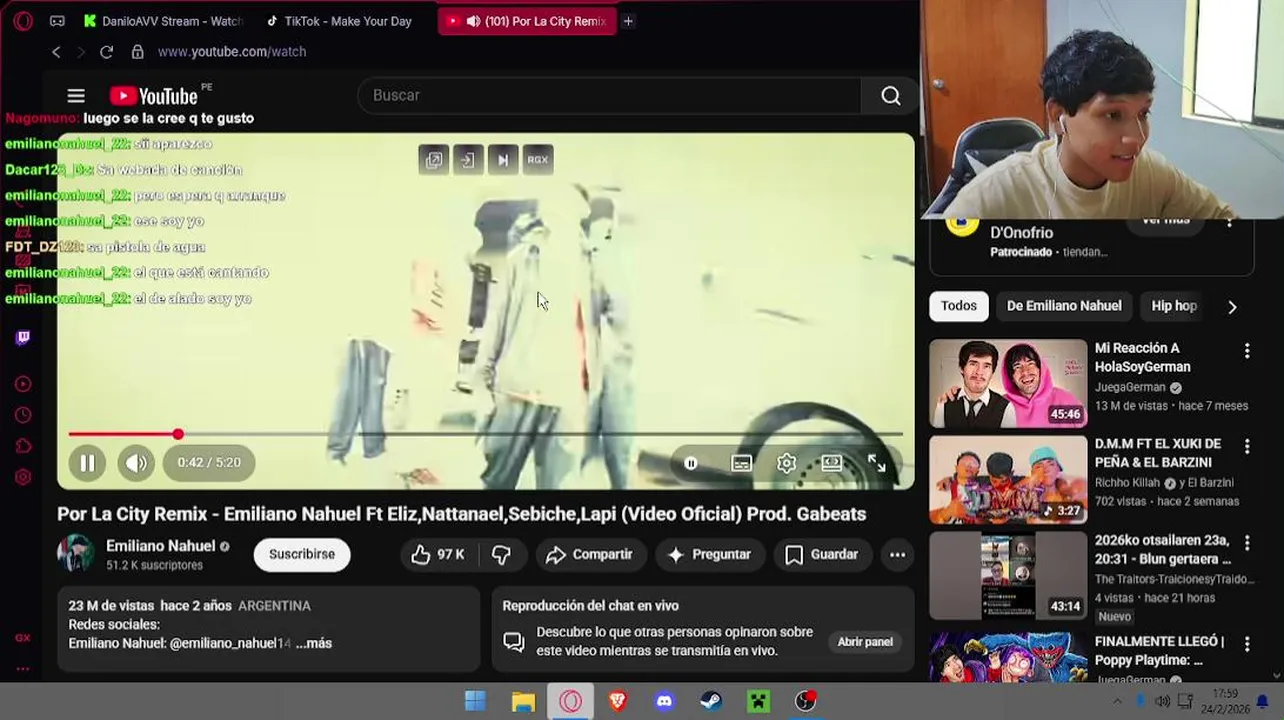Open the History clock in Opera sidebar
Screen dimensions: 1284x720
23,415
